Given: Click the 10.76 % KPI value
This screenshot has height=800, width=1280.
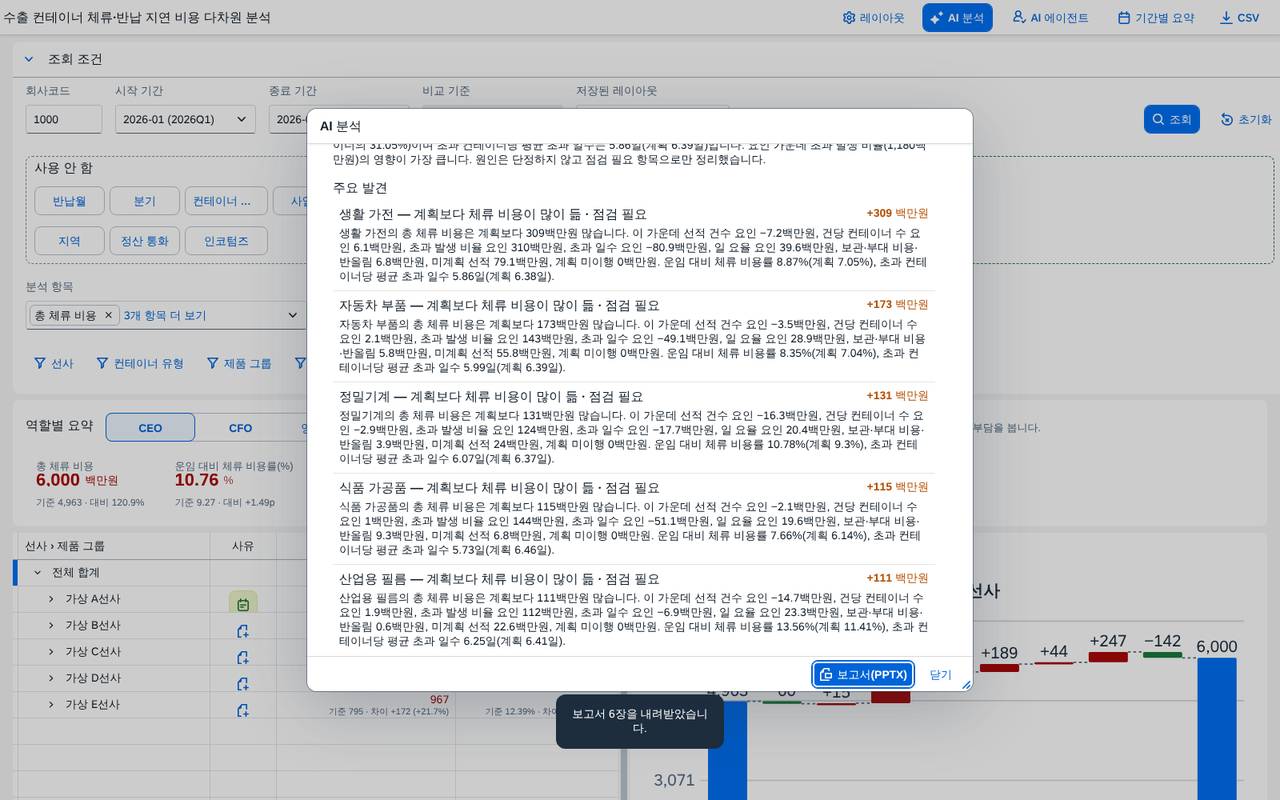Looking at the screenshot, I should tap(204, 480).
